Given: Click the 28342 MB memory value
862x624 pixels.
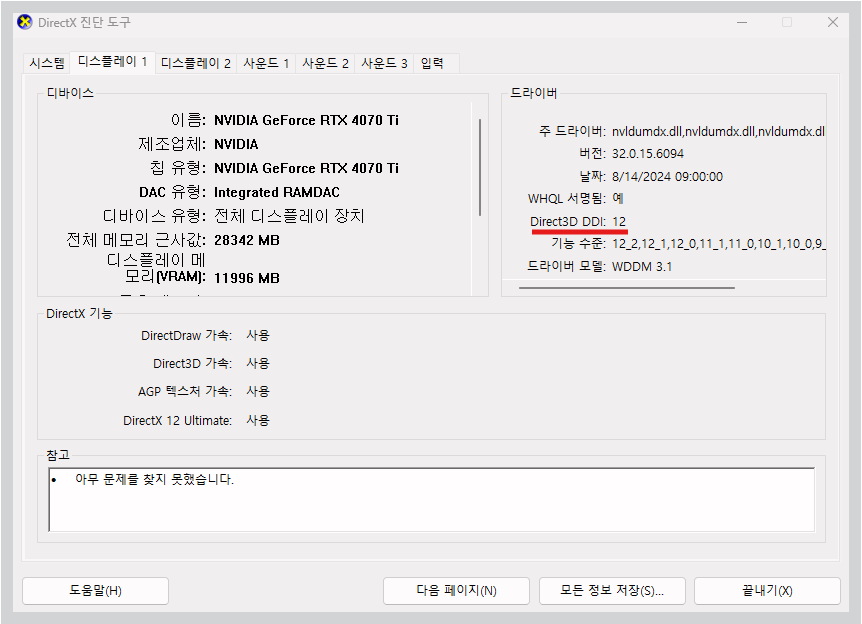Looking at the screenshot, I should [x=247, y=240].
